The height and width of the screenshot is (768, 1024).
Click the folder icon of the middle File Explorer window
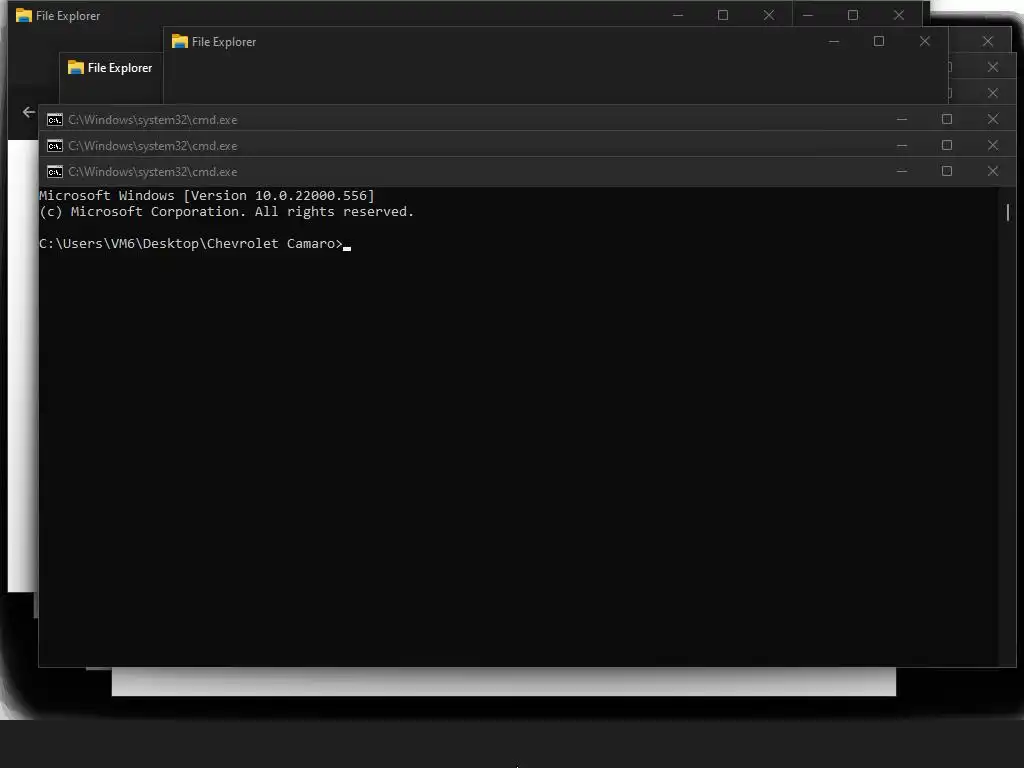180,41
